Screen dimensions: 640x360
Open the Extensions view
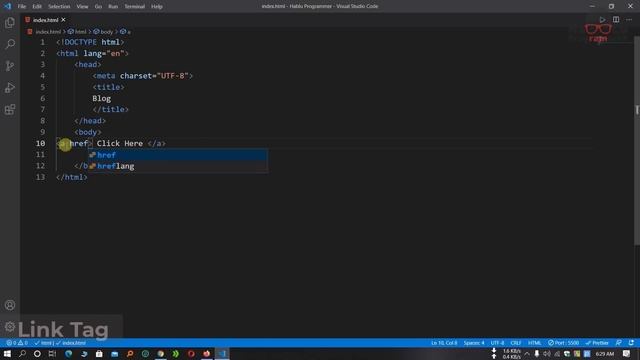coord(10,109)
